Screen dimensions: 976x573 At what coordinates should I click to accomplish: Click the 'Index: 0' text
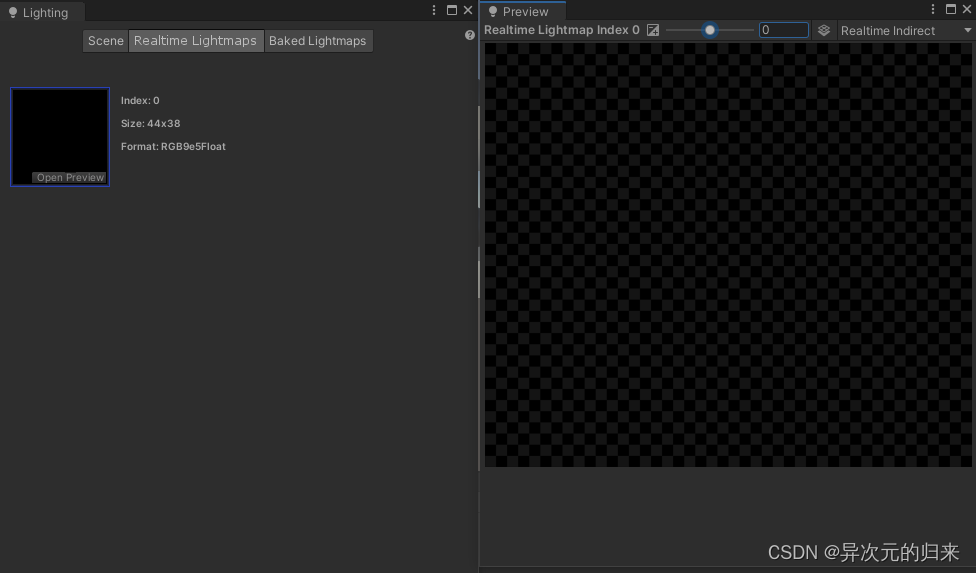pos(140,101)
